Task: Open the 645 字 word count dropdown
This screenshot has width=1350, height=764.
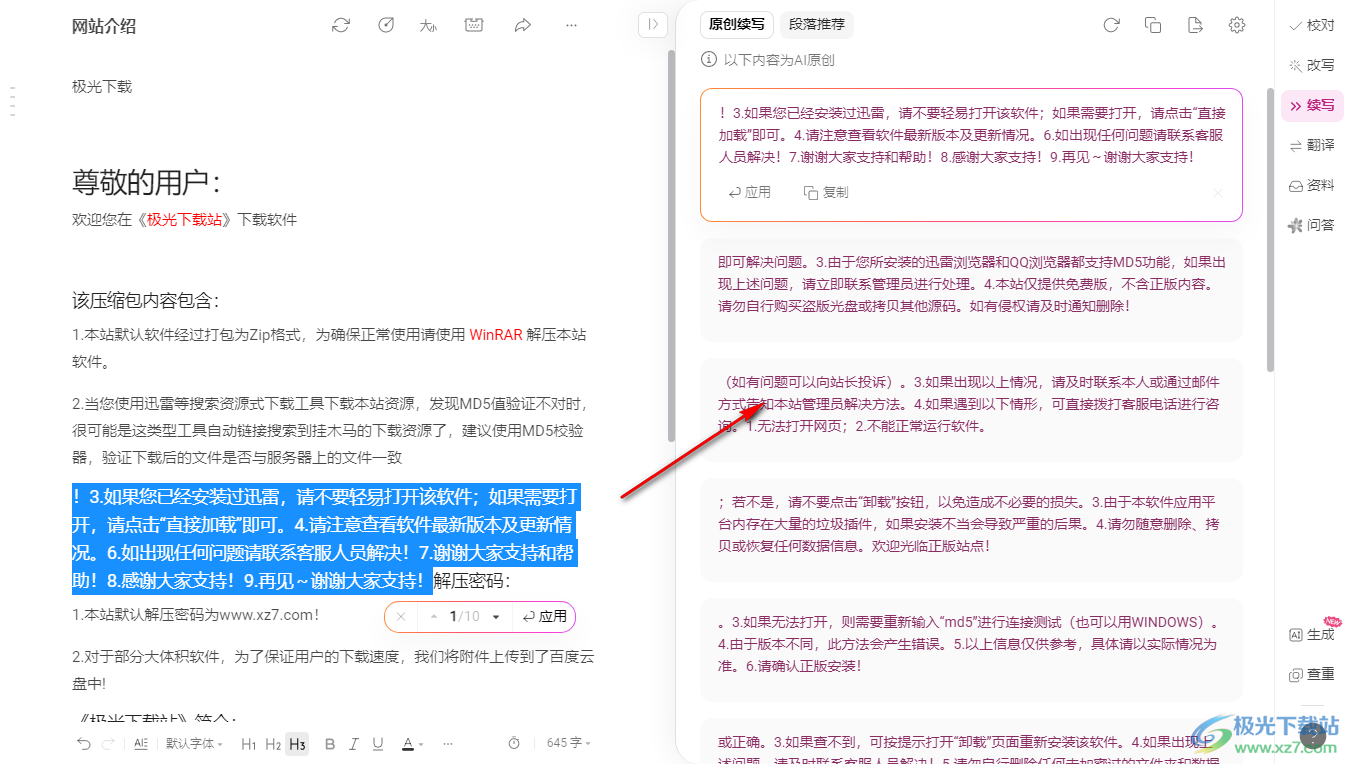Action: click(x=568, y=743)
